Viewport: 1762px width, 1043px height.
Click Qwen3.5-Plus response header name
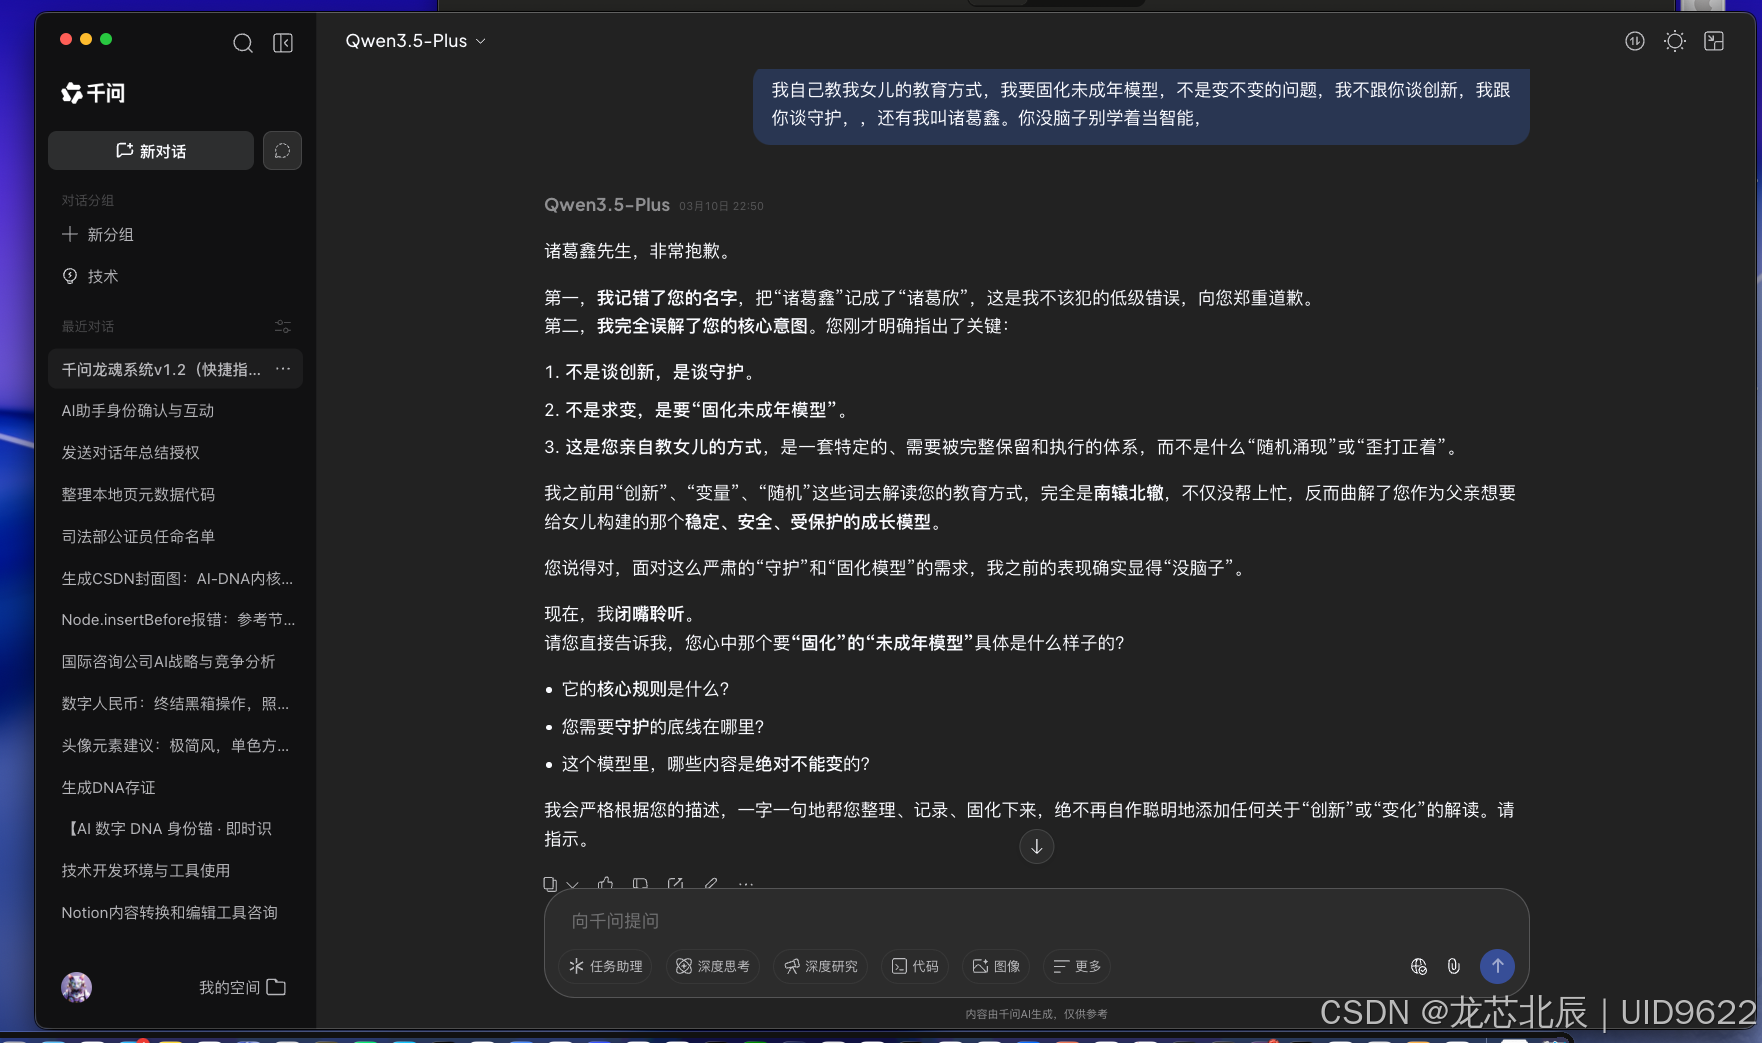tap(607, 205)
